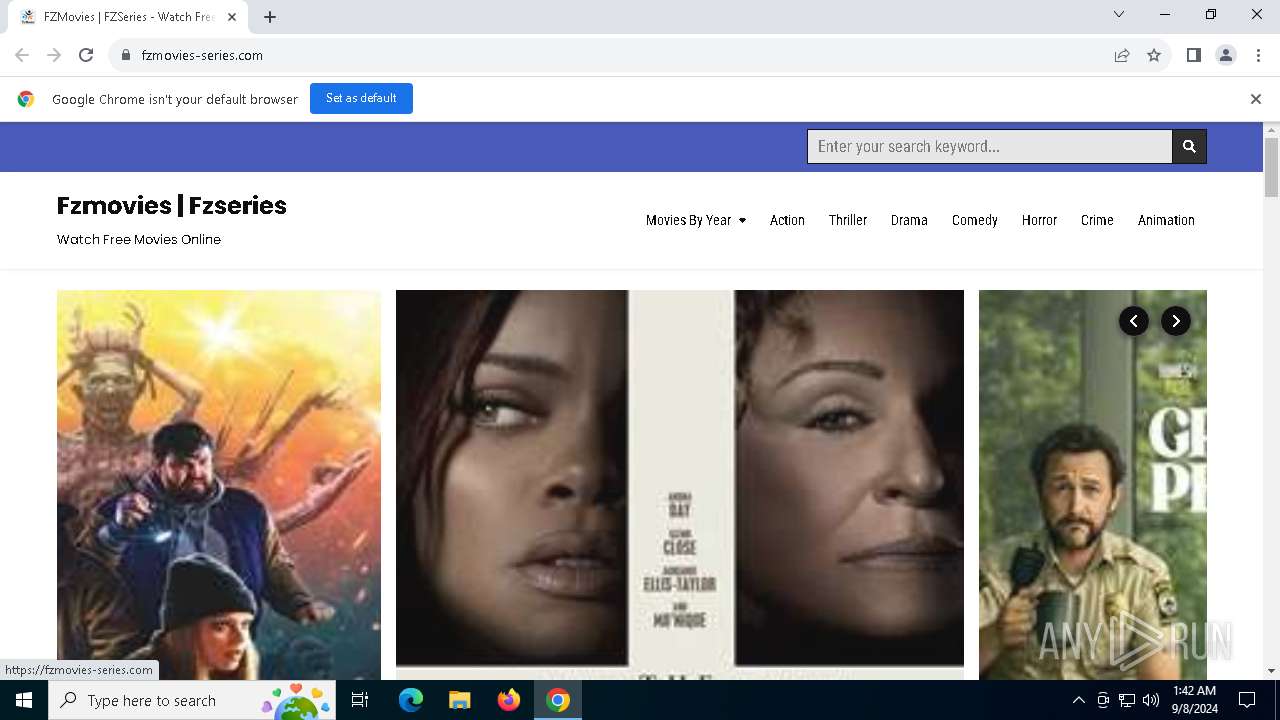Open the Comedy category
This screenshot has width=1280, height=720.
pyautogui.click(x=975, y=220)
